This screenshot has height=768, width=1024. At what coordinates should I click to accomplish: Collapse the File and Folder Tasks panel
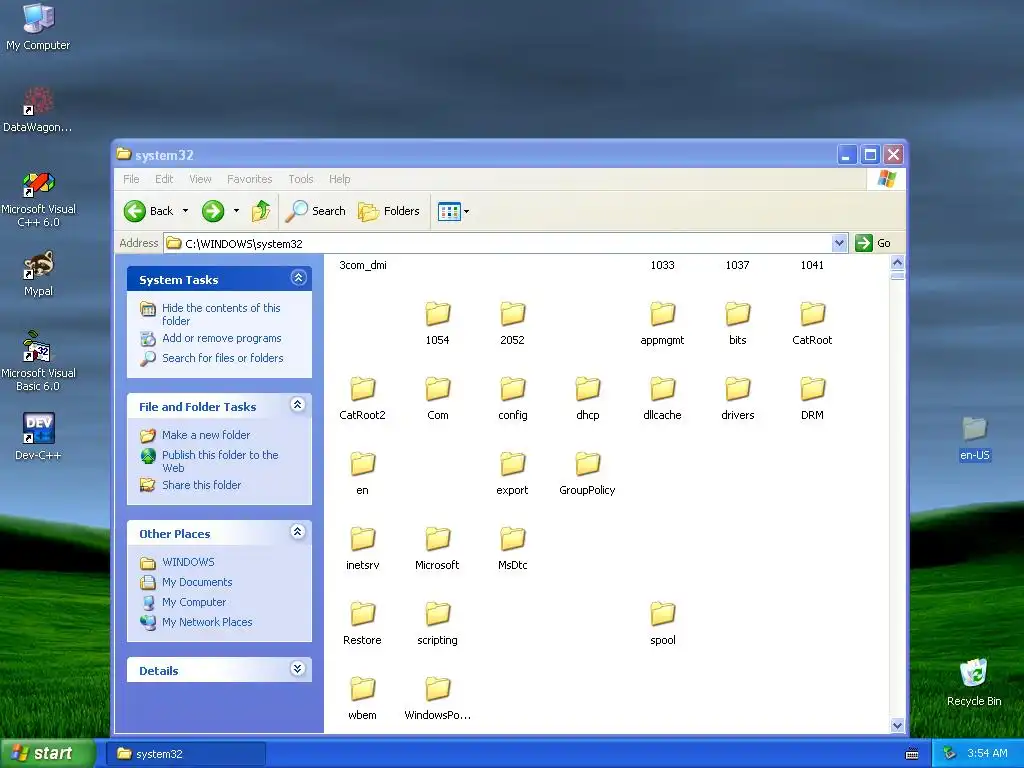point(298,405)
